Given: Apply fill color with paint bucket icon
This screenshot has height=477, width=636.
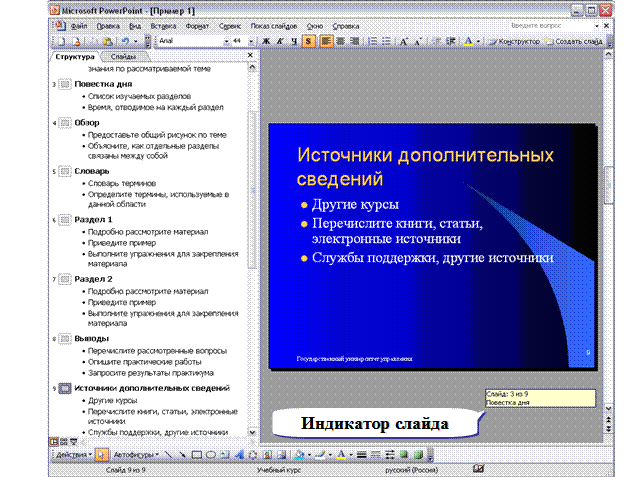Looking at the screenshot, I should point(299,455).
